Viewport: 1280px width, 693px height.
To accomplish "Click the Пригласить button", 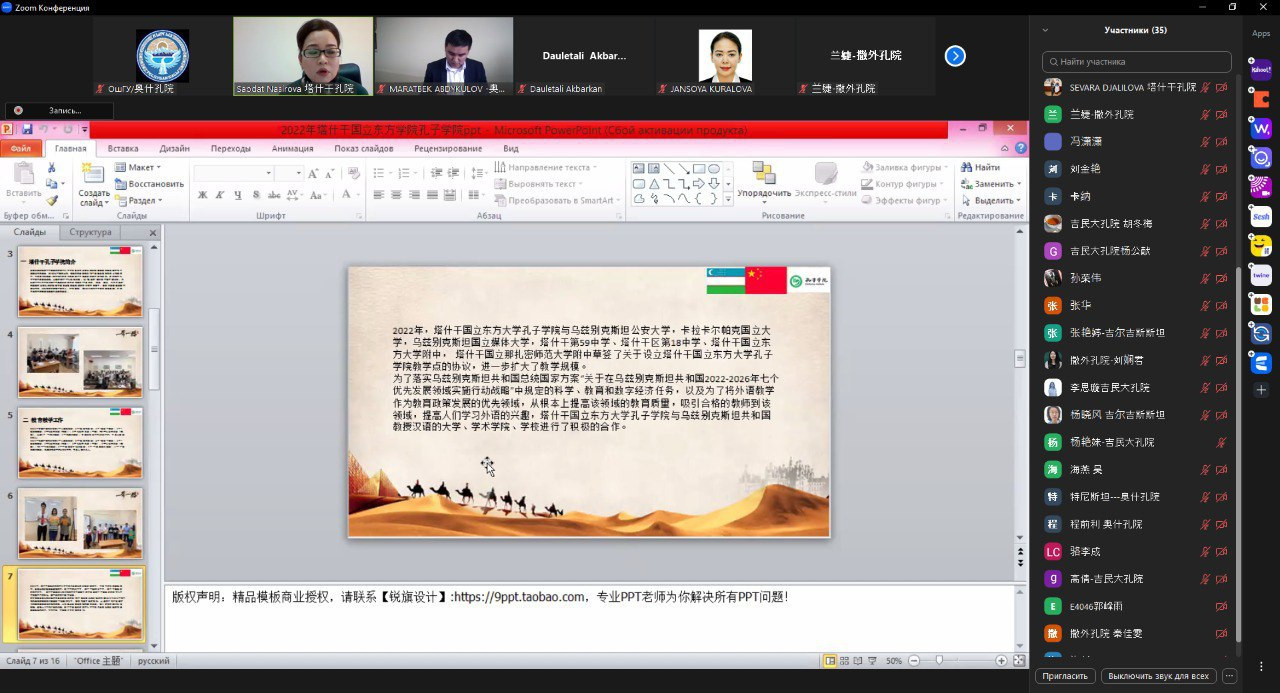I will coord(1065,676).
